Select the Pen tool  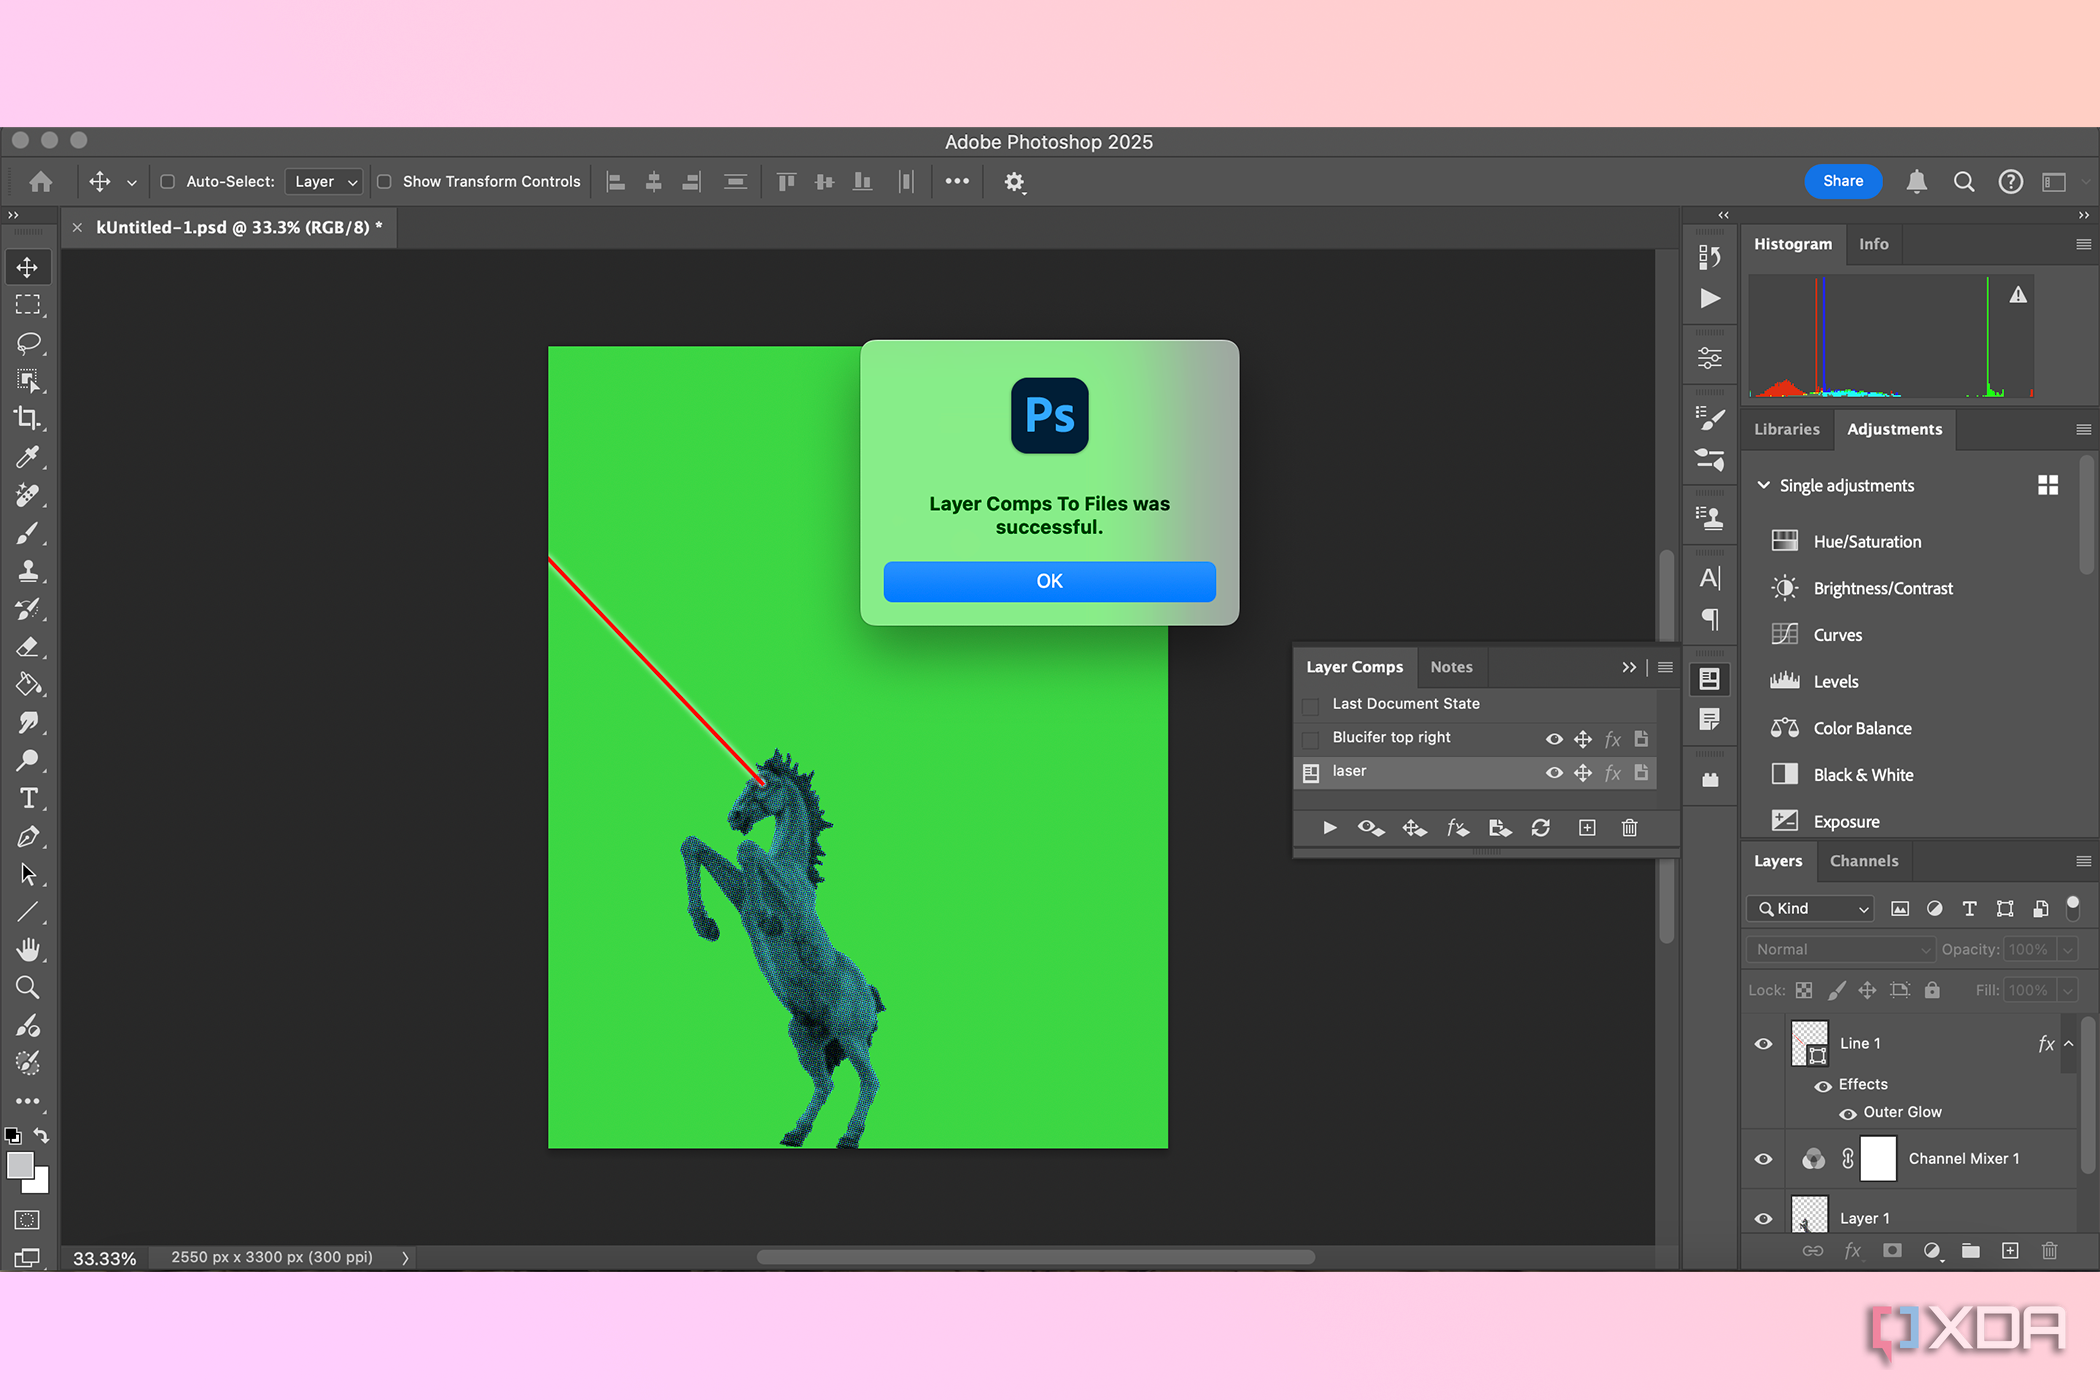28,836
